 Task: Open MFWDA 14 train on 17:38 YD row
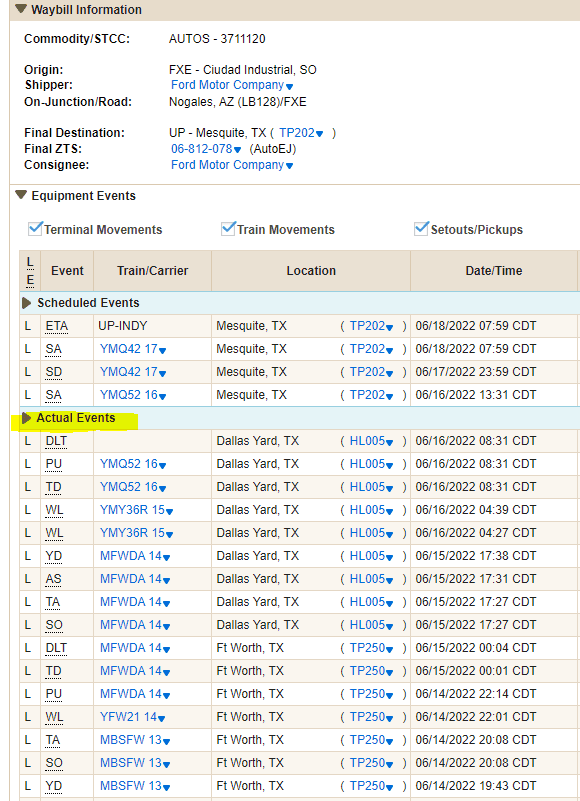[135, 556]
